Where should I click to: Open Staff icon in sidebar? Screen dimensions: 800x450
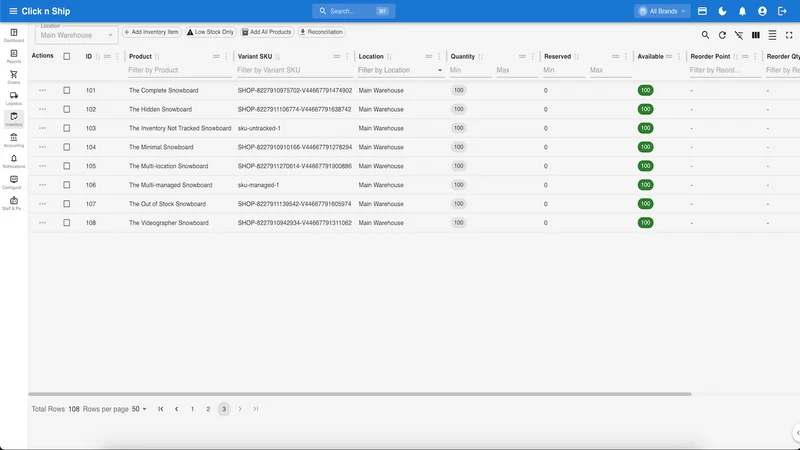point(14,203)
